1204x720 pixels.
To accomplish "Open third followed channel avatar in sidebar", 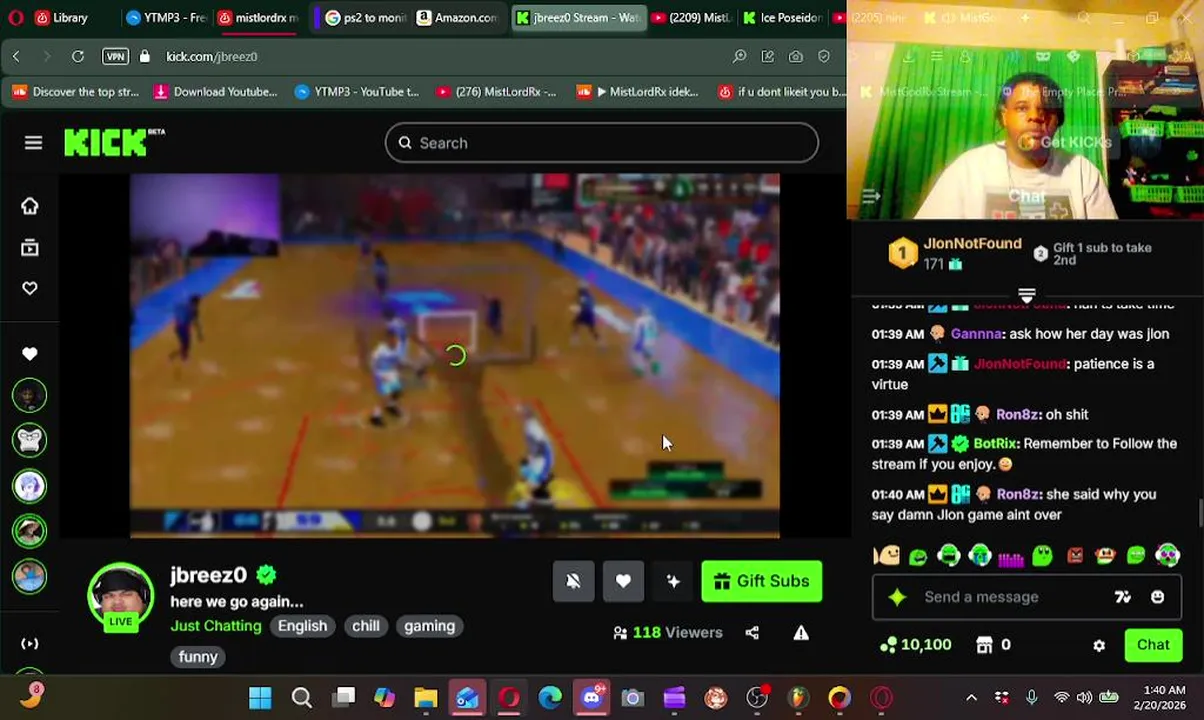I will point(30,486).
